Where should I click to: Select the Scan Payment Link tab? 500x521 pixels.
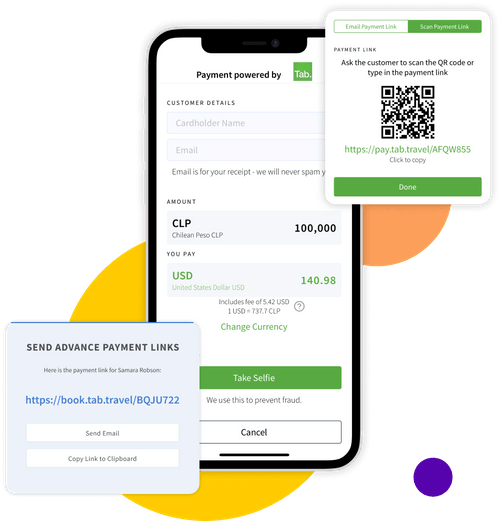[x=444, y=27]
